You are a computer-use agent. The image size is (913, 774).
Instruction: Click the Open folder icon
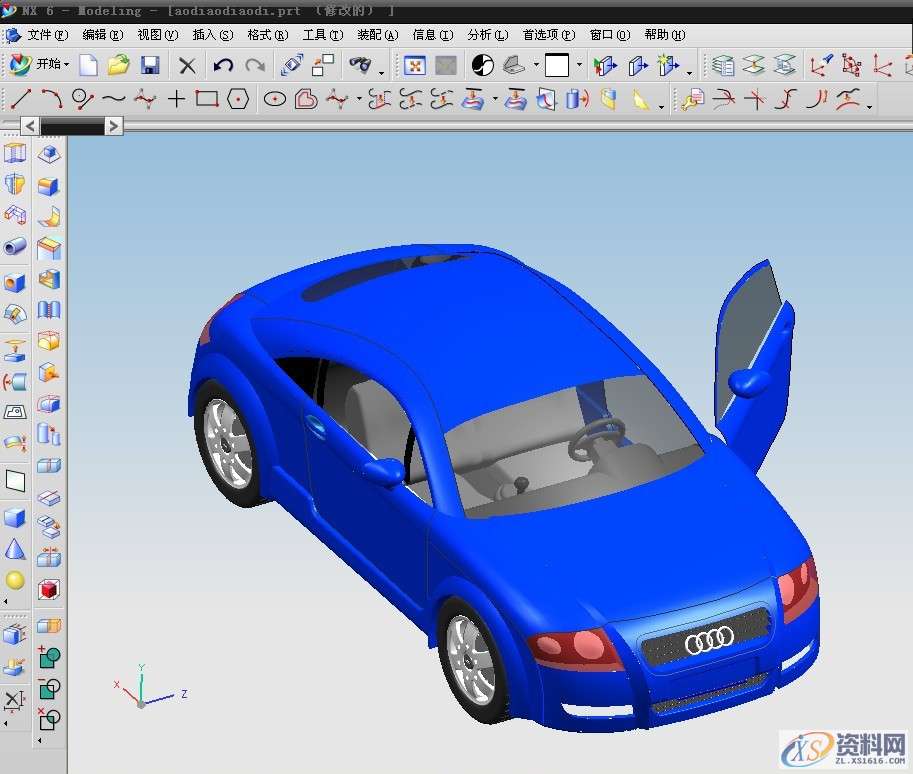pyautogui.click(x=119, y=66)
